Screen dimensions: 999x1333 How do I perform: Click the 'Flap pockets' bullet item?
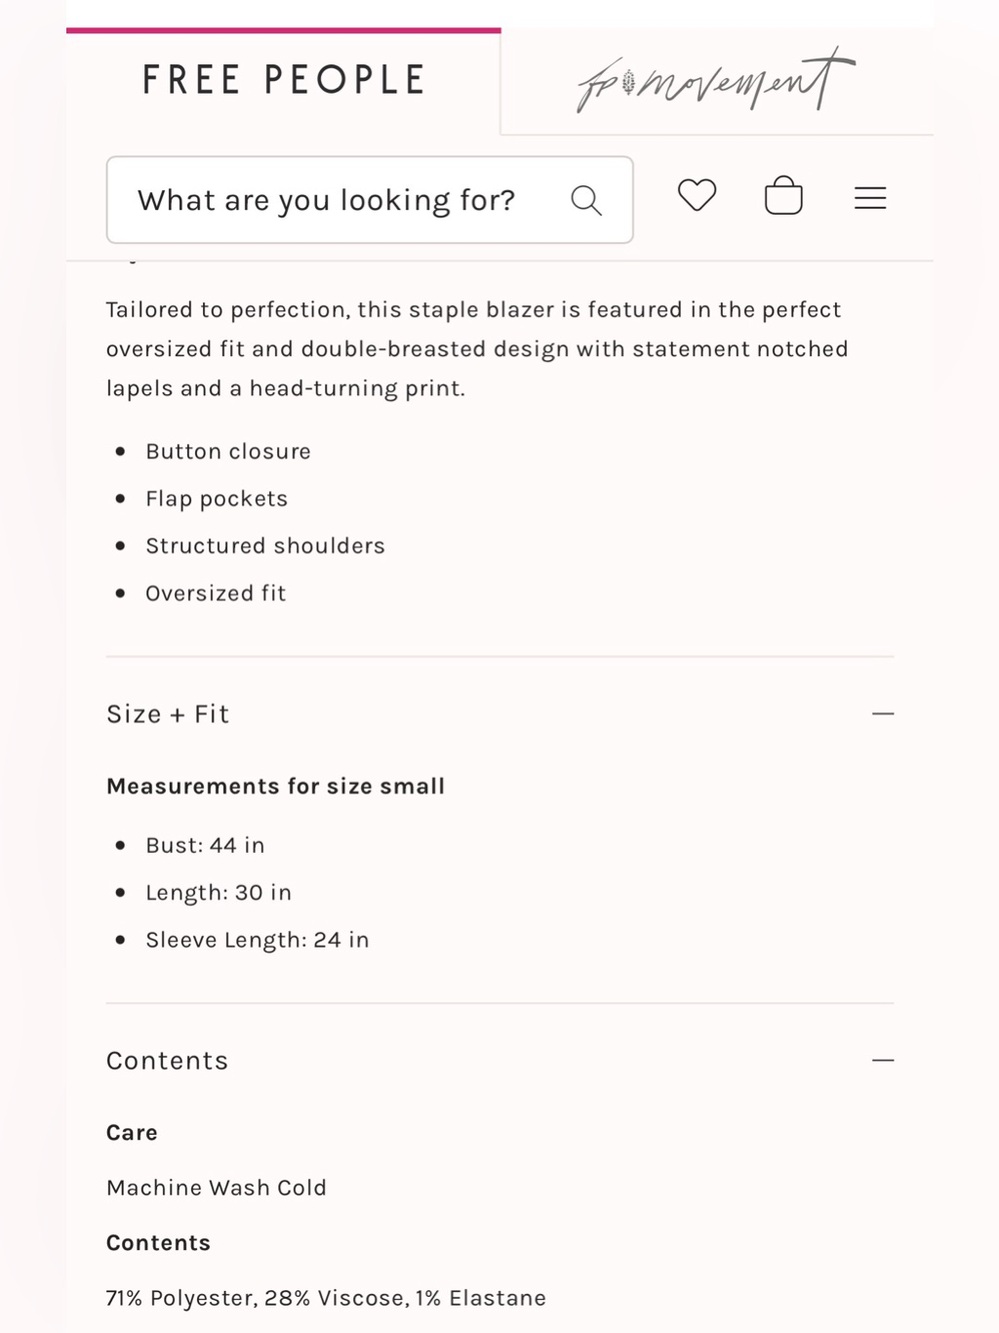pyautogui.click(x=216, y=499)
